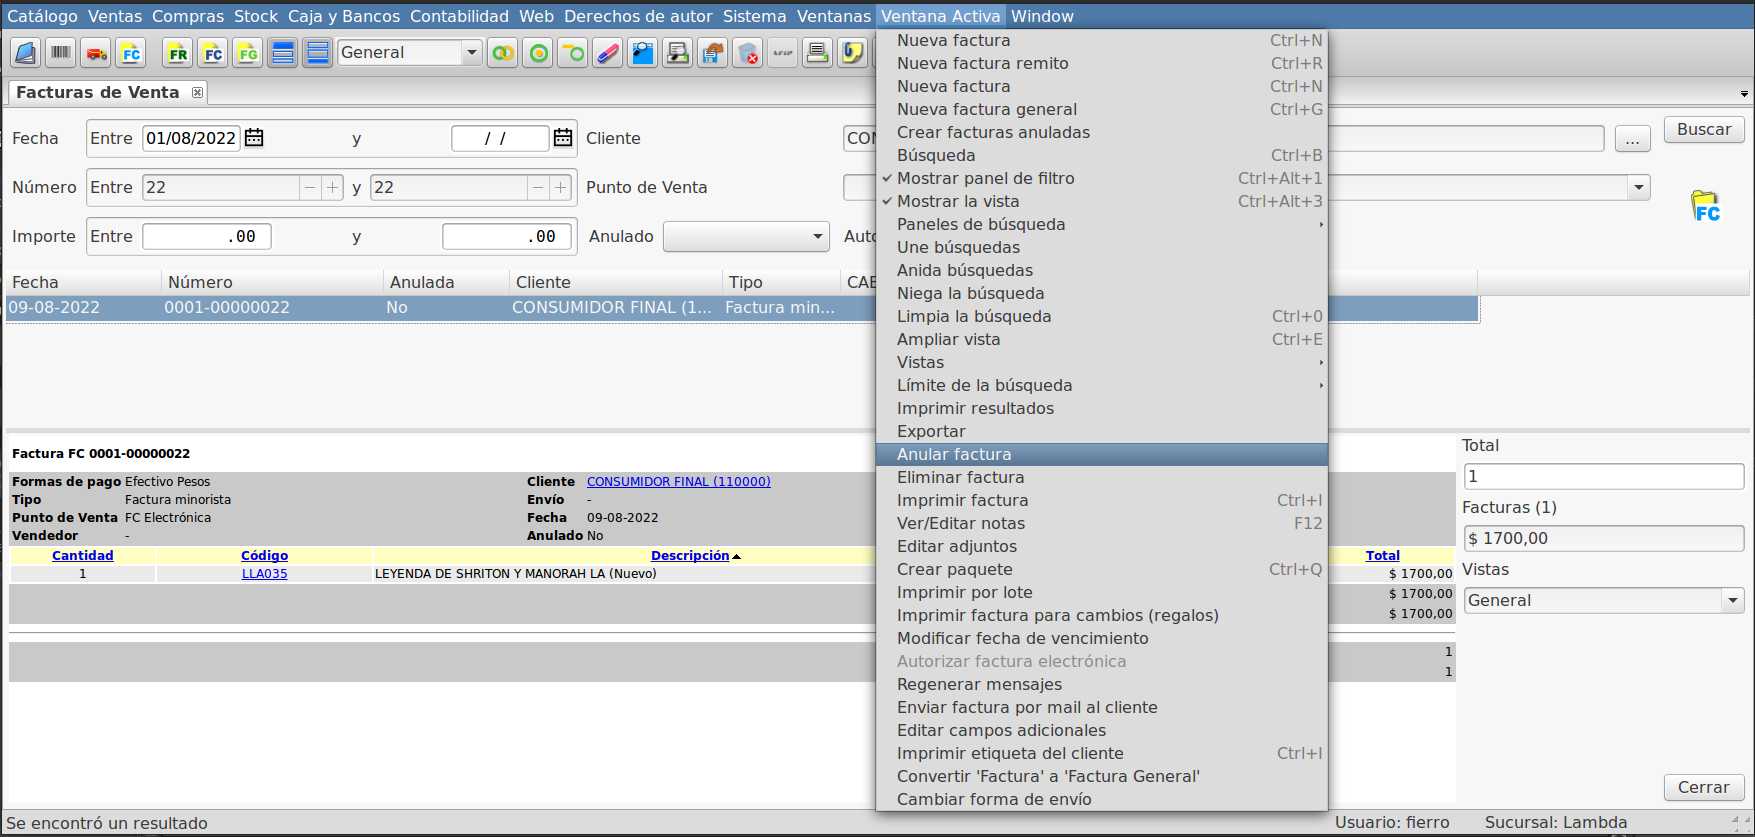This screenshot has height=837, width=1755.
Task: Click the blue magnifier search toolbar icon
Action: (x=643, y=53)
